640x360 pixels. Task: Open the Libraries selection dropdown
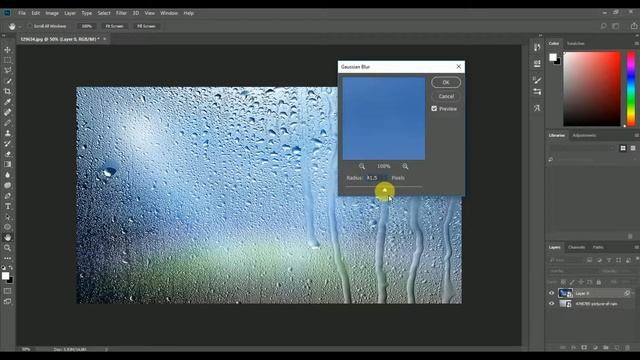(582, 148)
